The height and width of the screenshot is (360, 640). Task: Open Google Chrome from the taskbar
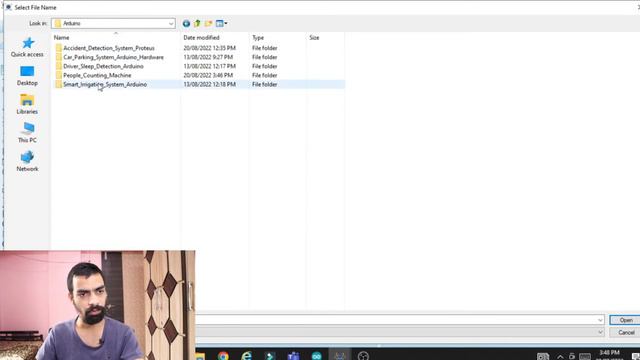223,356
